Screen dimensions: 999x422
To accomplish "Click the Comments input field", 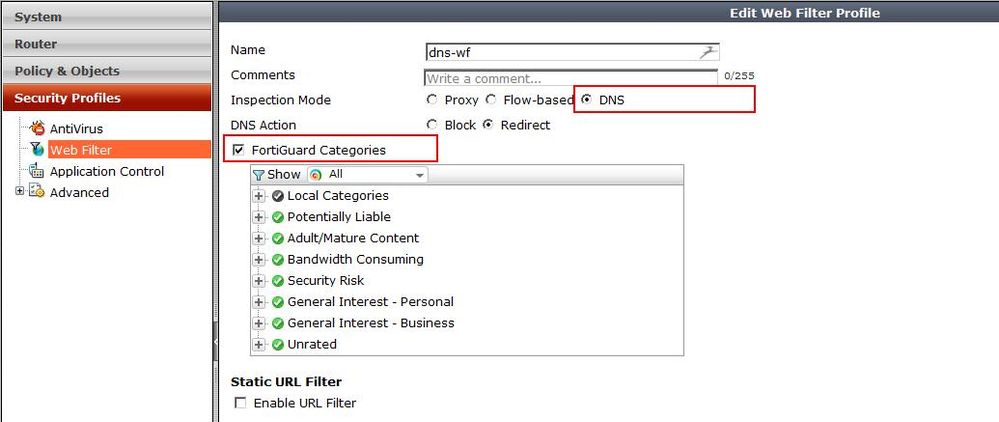I will pyautogui.click(x=571, y=78).
